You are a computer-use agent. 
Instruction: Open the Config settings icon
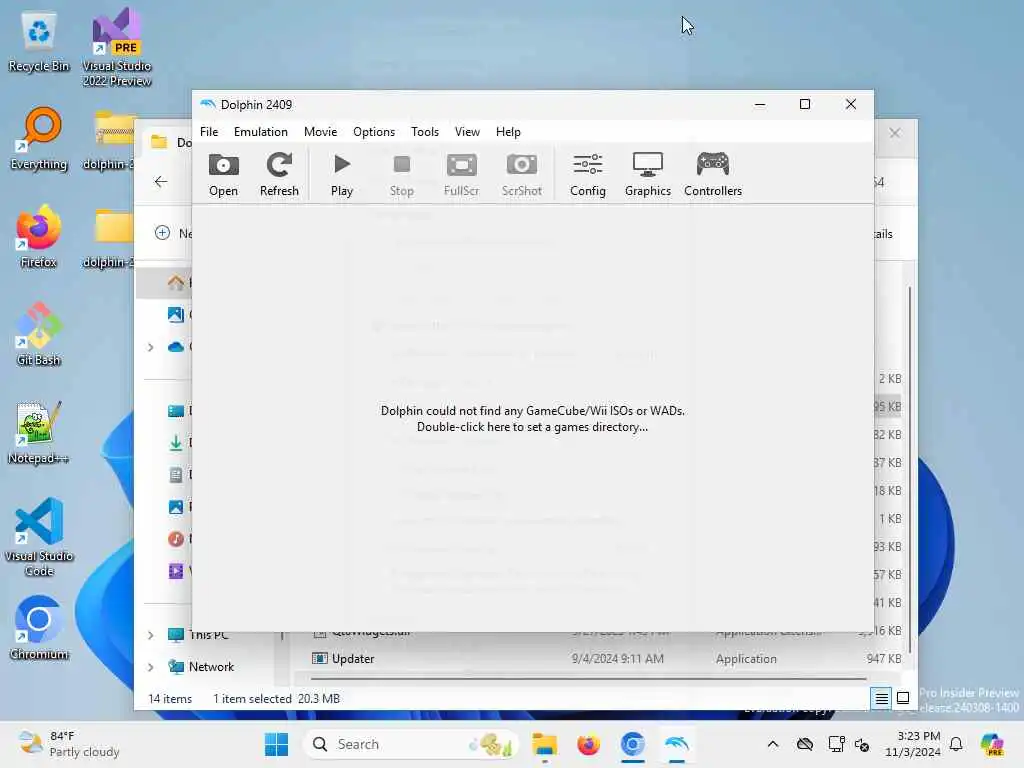588,174
